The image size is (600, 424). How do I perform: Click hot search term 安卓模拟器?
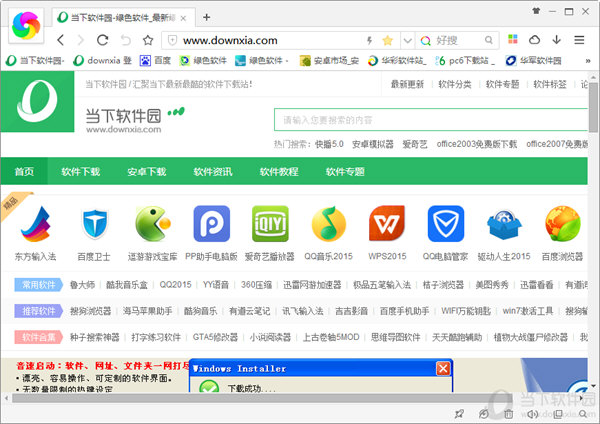click(x=373, y=144)
